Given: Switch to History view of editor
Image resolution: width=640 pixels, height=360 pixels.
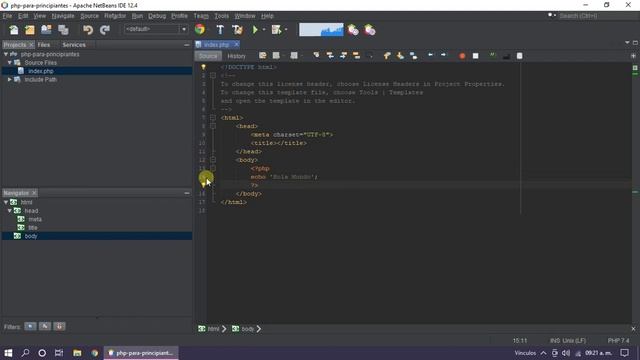Looking at the screenshot, I should 236,56.
